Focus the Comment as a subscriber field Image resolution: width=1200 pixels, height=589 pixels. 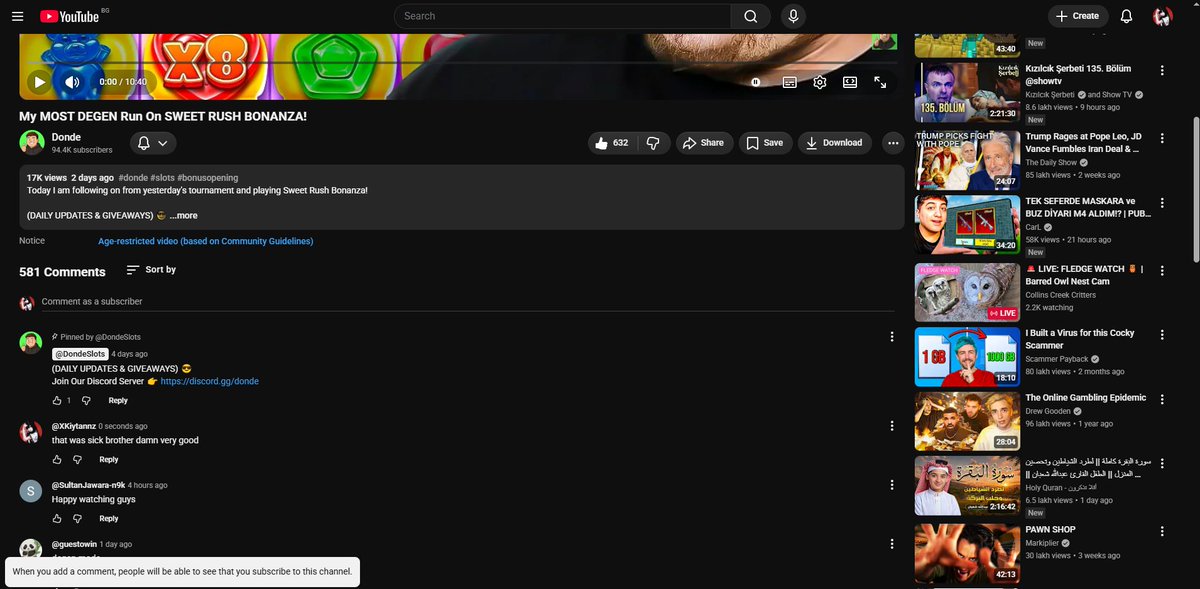470,302
